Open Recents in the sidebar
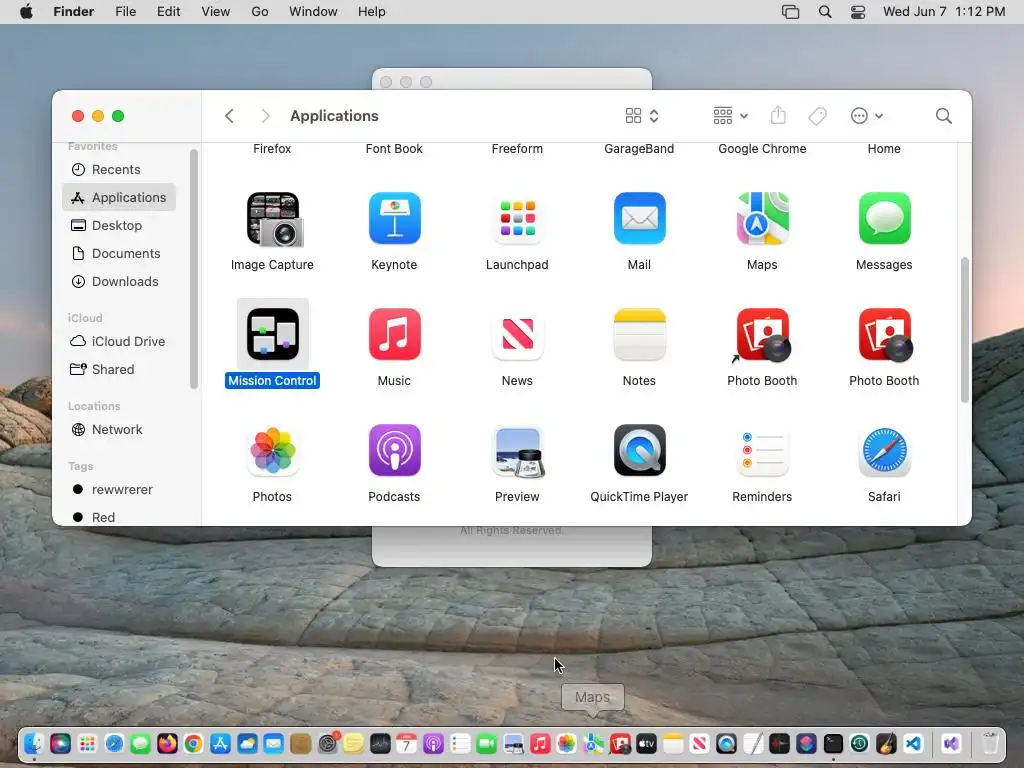 pos(119,170)
